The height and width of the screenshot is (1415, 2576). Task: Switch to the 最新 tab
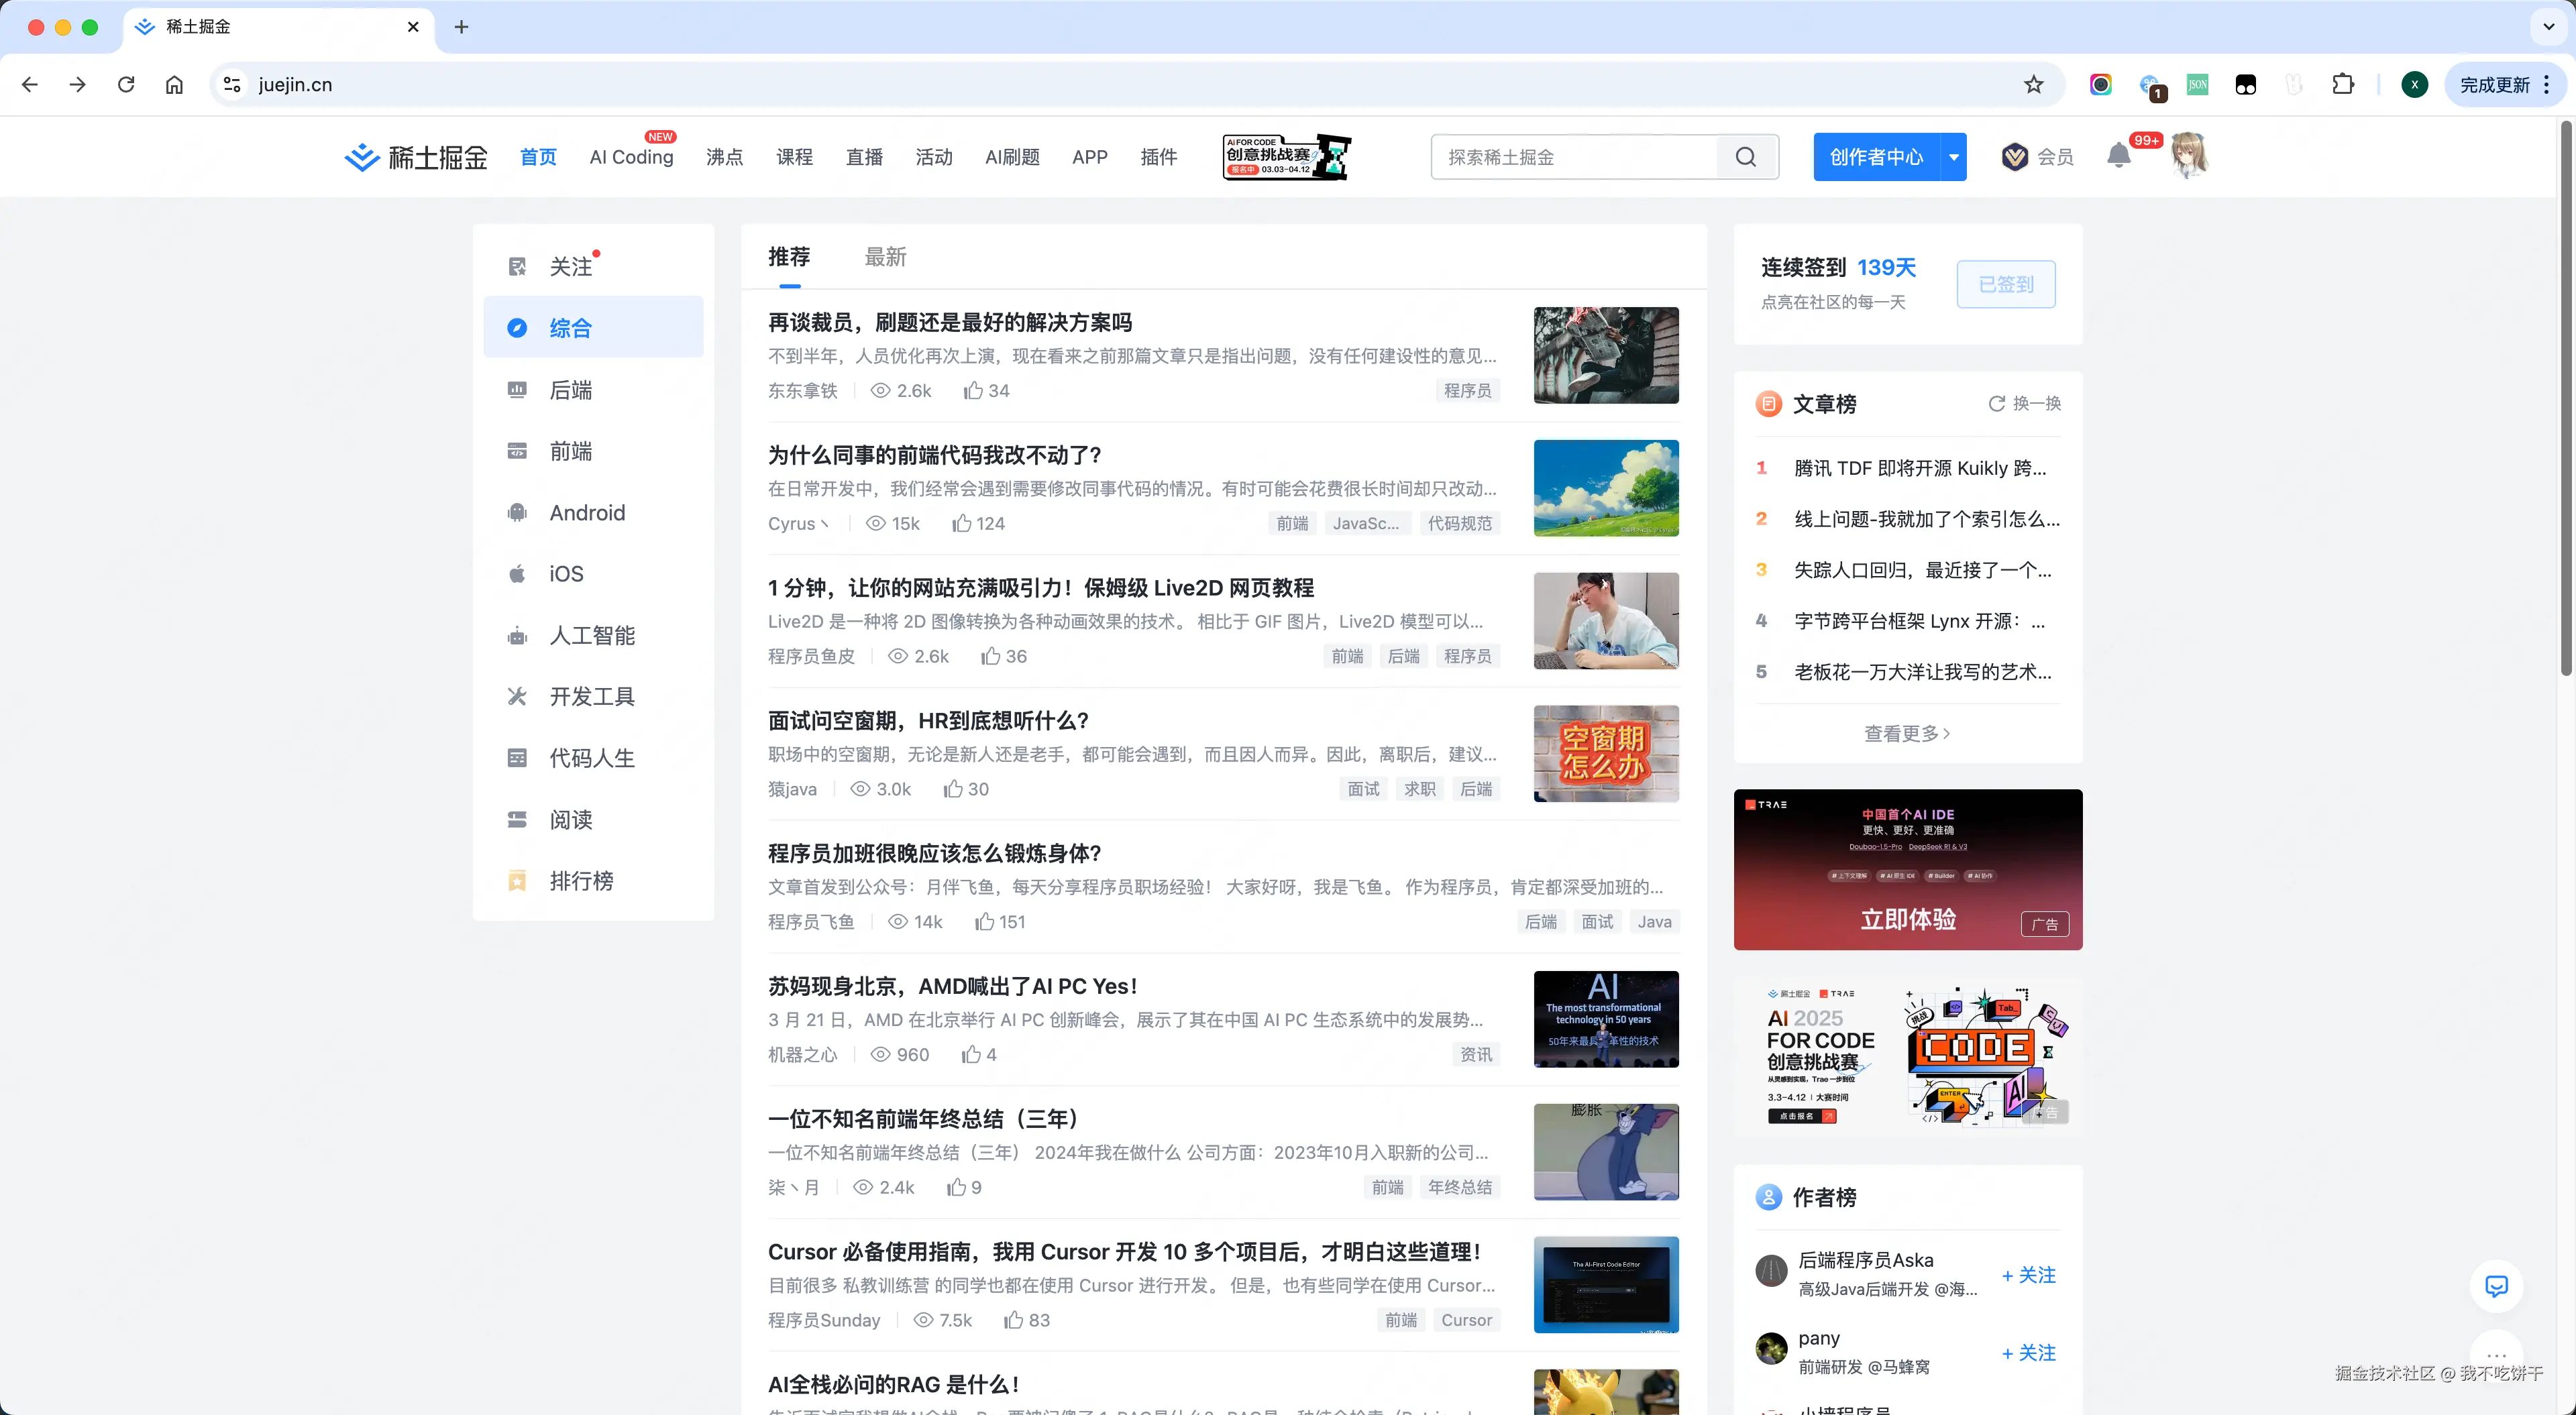pos(885,257)
